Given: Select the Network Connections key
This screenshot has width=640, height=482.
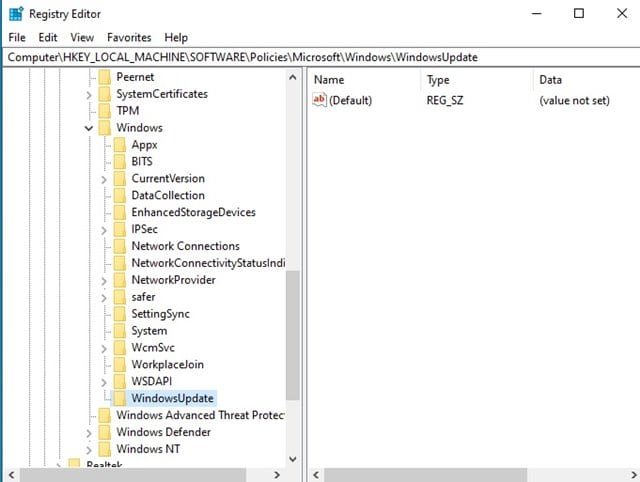Looking at the screenshot, I should click(x=185, y=246).
